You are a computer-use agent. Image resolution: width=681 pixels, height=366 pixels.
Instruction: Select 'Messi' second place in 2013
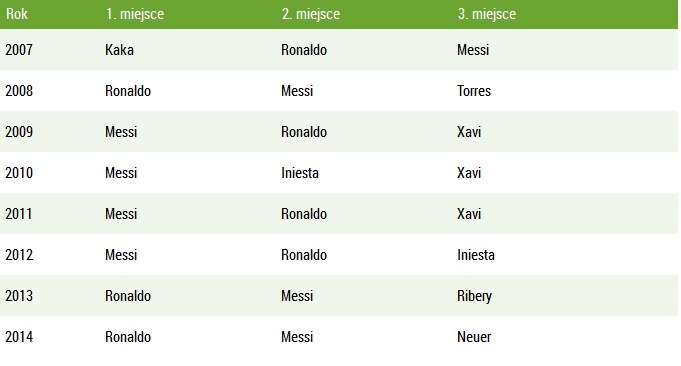pyautogui.click(x=297, y=296)
